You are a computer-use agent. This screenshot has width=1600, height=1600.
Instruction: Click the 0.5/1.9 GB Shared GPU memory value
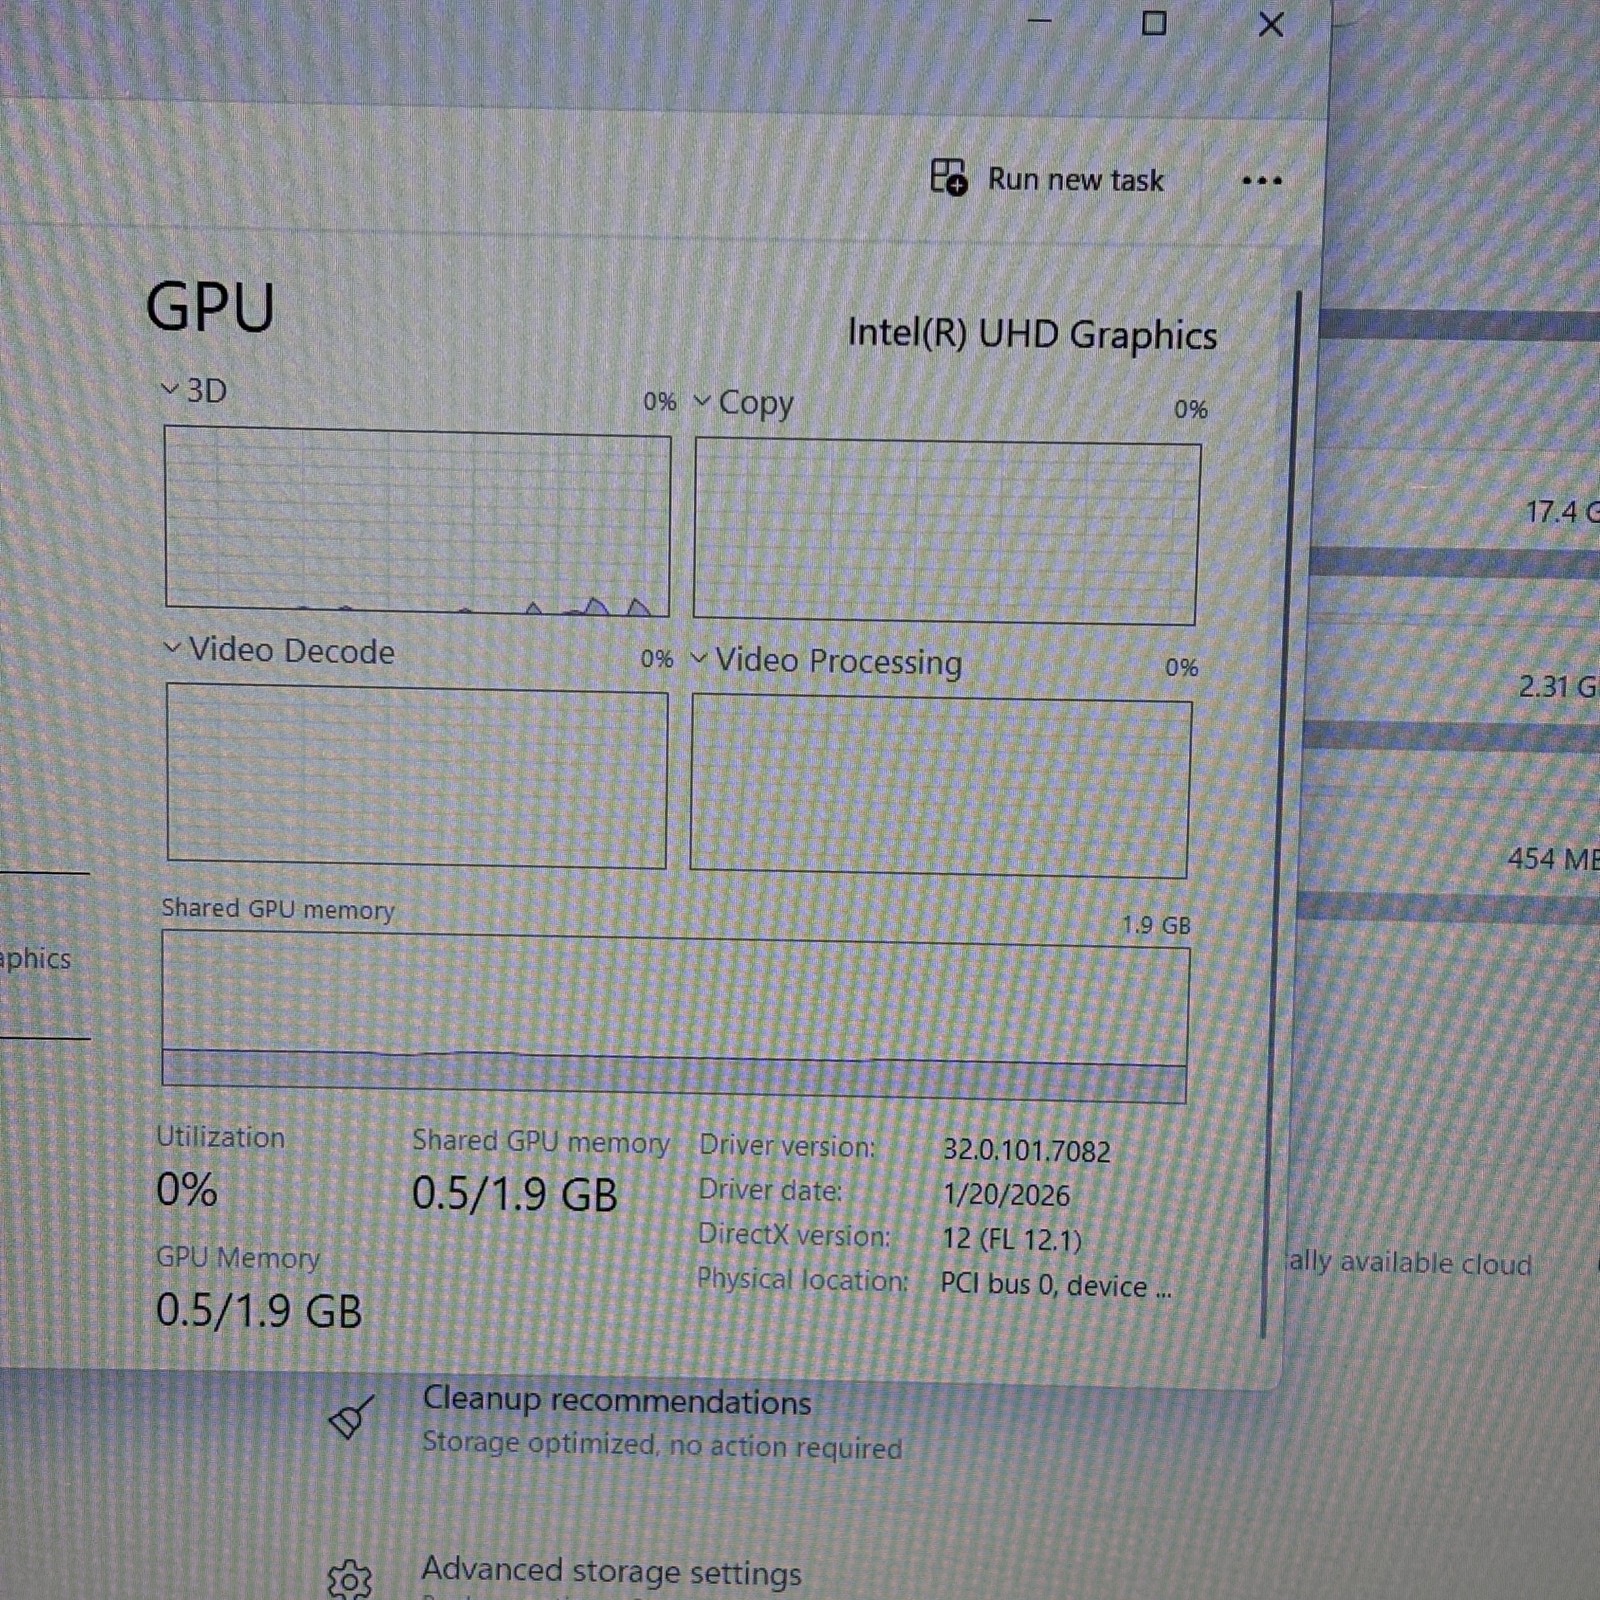(515, 1194)
